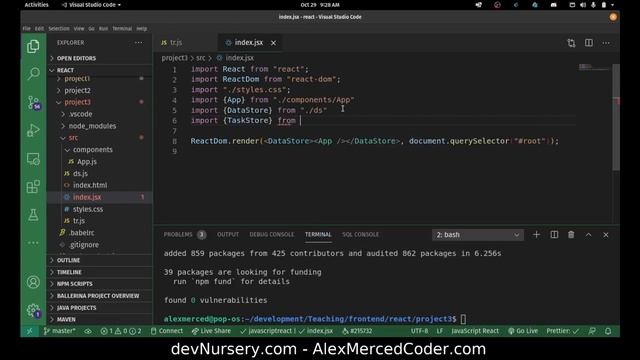Switch to the Output panel tab
This screenshot has height=360, width=640.
click(x=228, y=235)
